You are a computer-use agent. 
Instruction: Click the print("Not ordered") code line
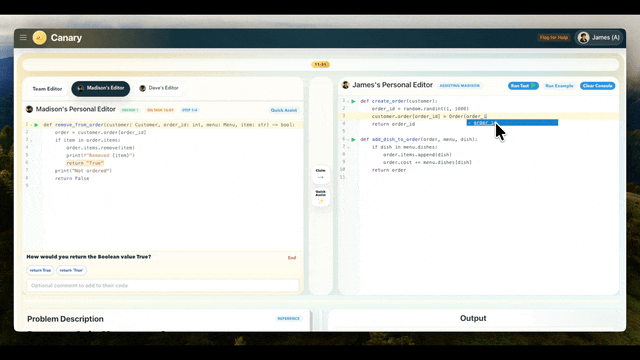tap(83, 171)
